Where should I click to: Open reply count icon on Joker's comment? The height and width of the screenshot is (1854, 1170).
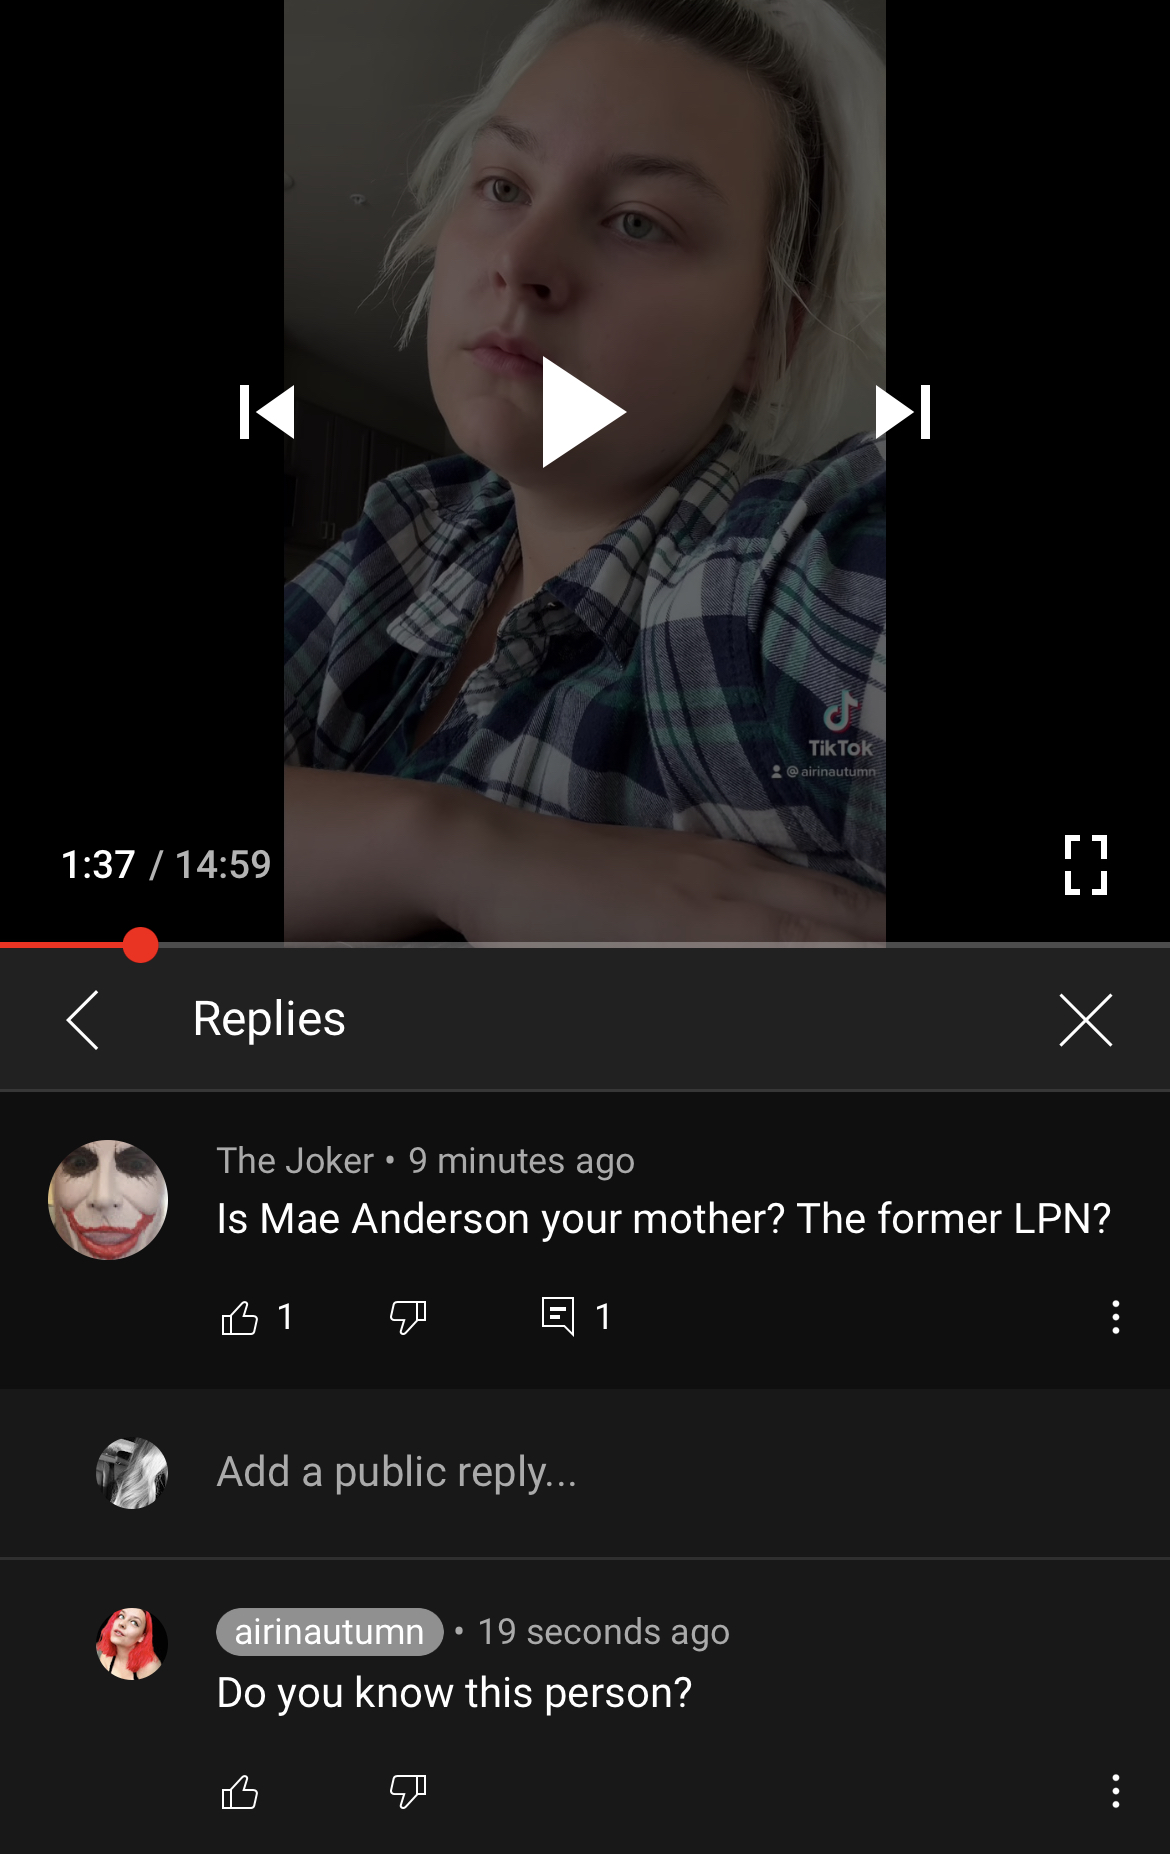click(x=558, y=1316)
